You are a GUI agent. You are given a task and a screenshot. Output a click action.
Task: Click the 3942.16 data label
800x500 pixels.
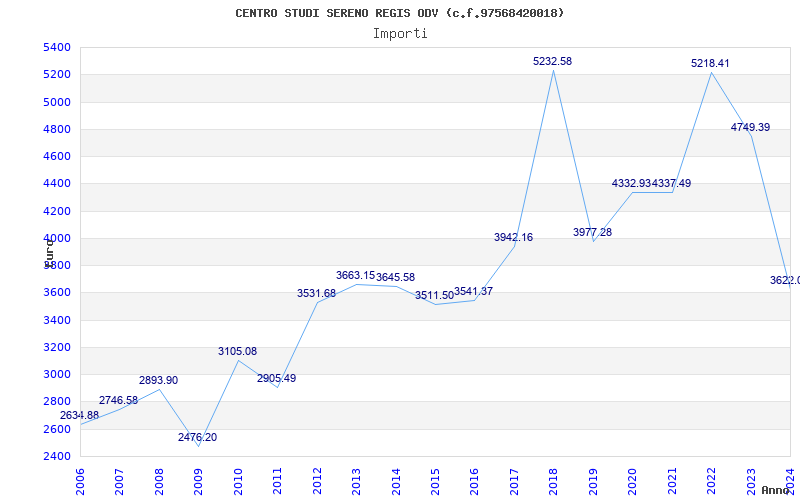[x=513, y=237]
